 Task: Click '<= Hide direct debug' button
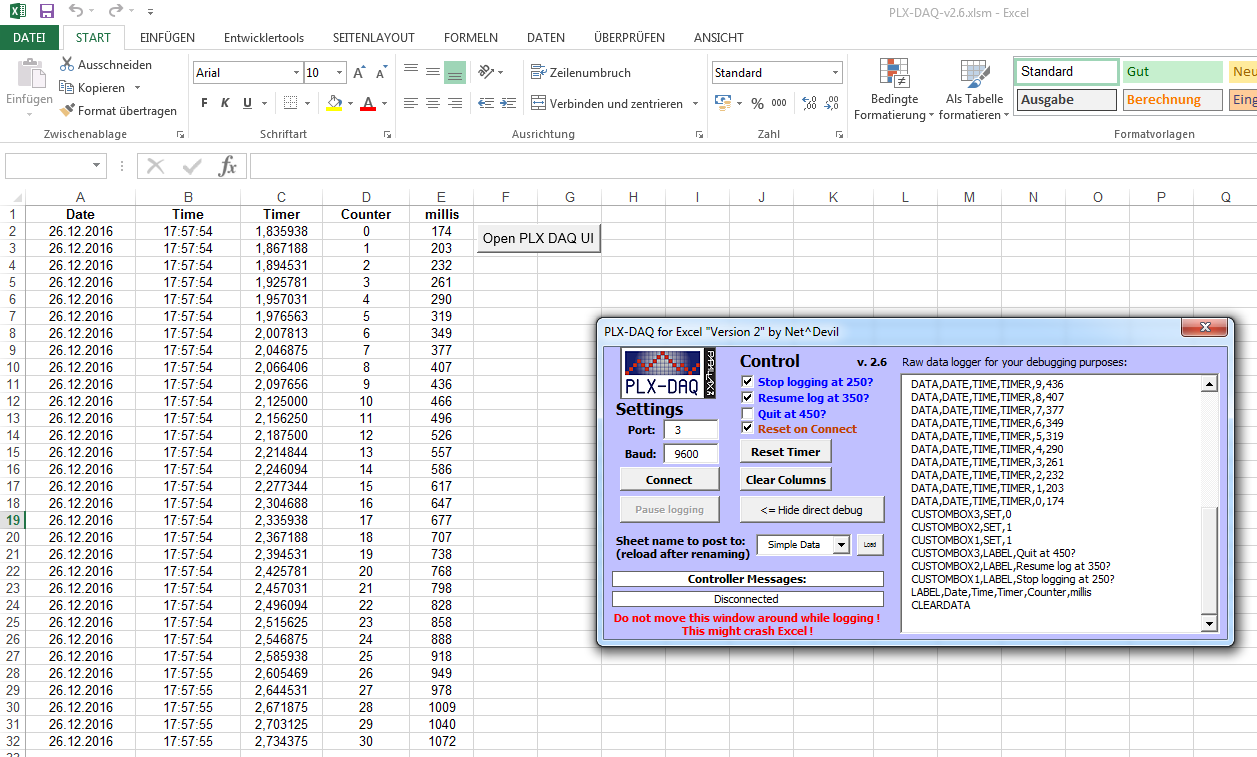pyautogui.click(x=812, y=509)
